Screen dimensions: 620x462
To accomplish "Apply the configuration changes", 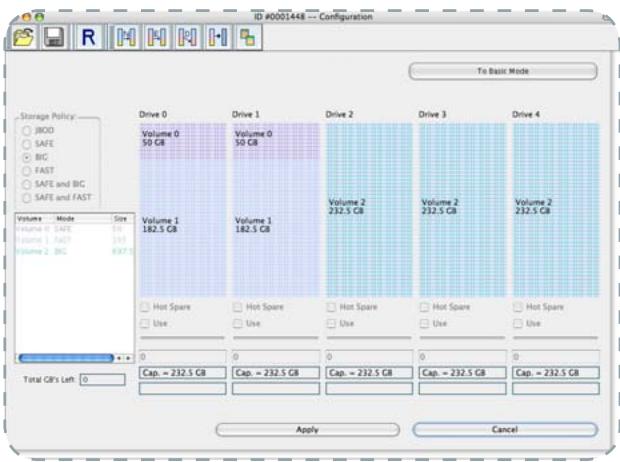I will point(308,430).
